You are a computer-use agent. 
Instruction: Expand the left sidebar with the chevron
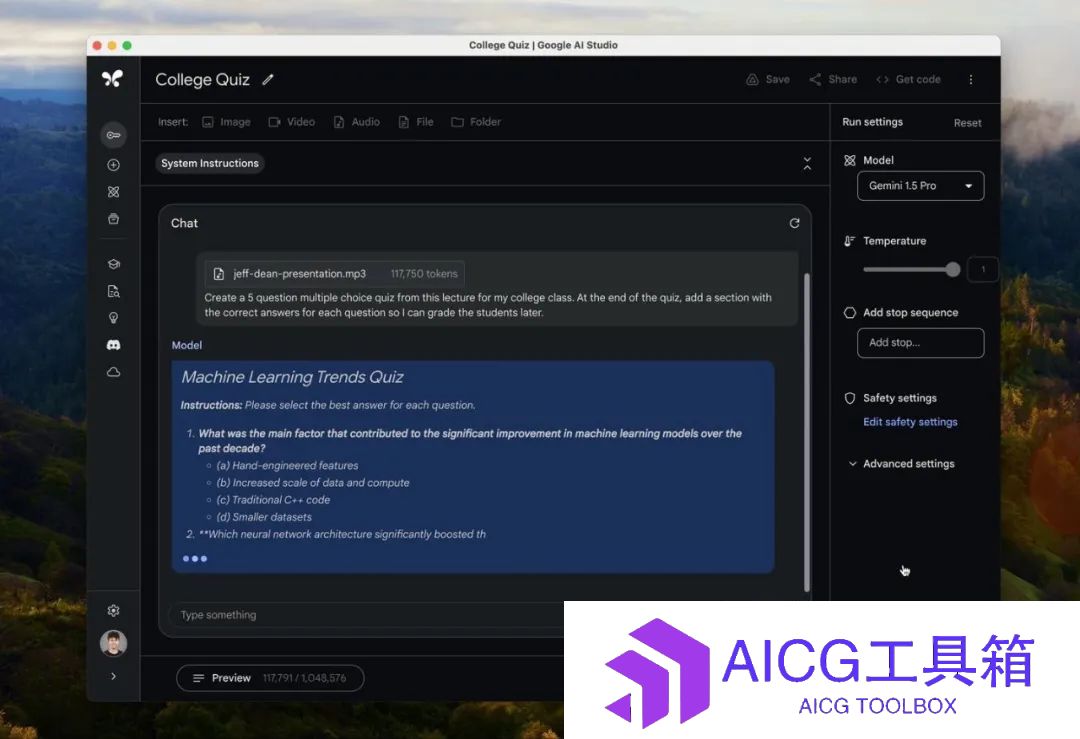[114, 676]
